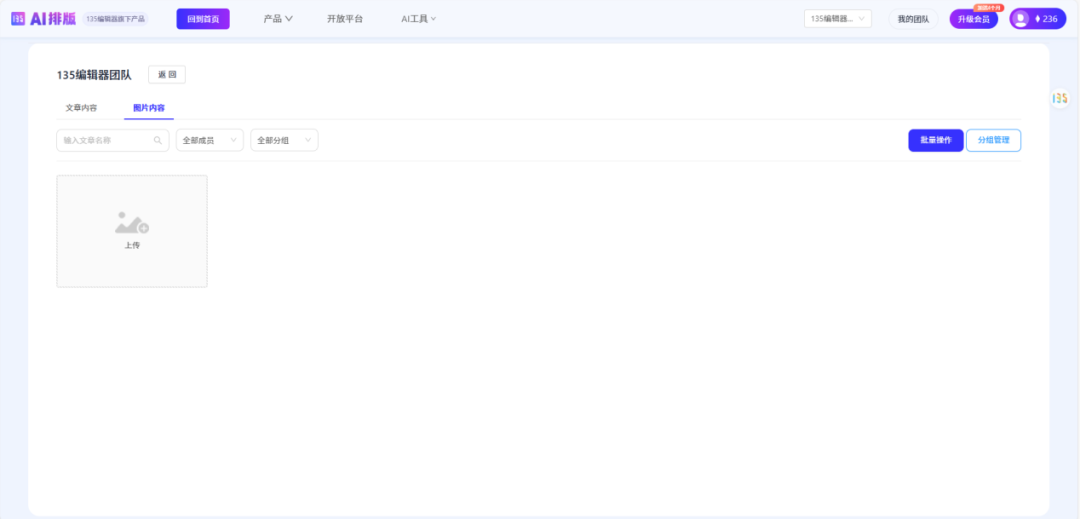Image resolution: width=1080 pixels, height=519 pixels.
Task: Open 开放平台 menu item
Action: pyautogui.click(x=344, y=19)
